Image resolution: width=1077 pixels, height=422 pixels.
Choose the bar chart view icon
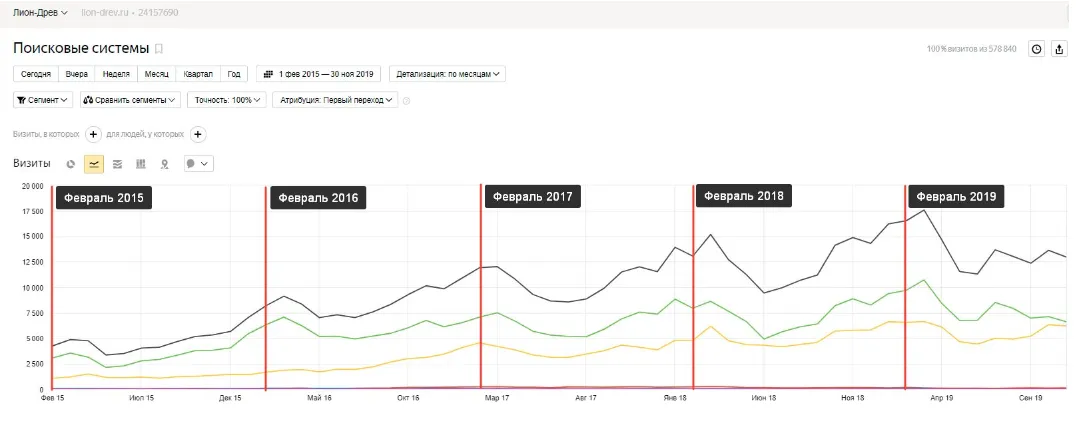tap(141, 164)
